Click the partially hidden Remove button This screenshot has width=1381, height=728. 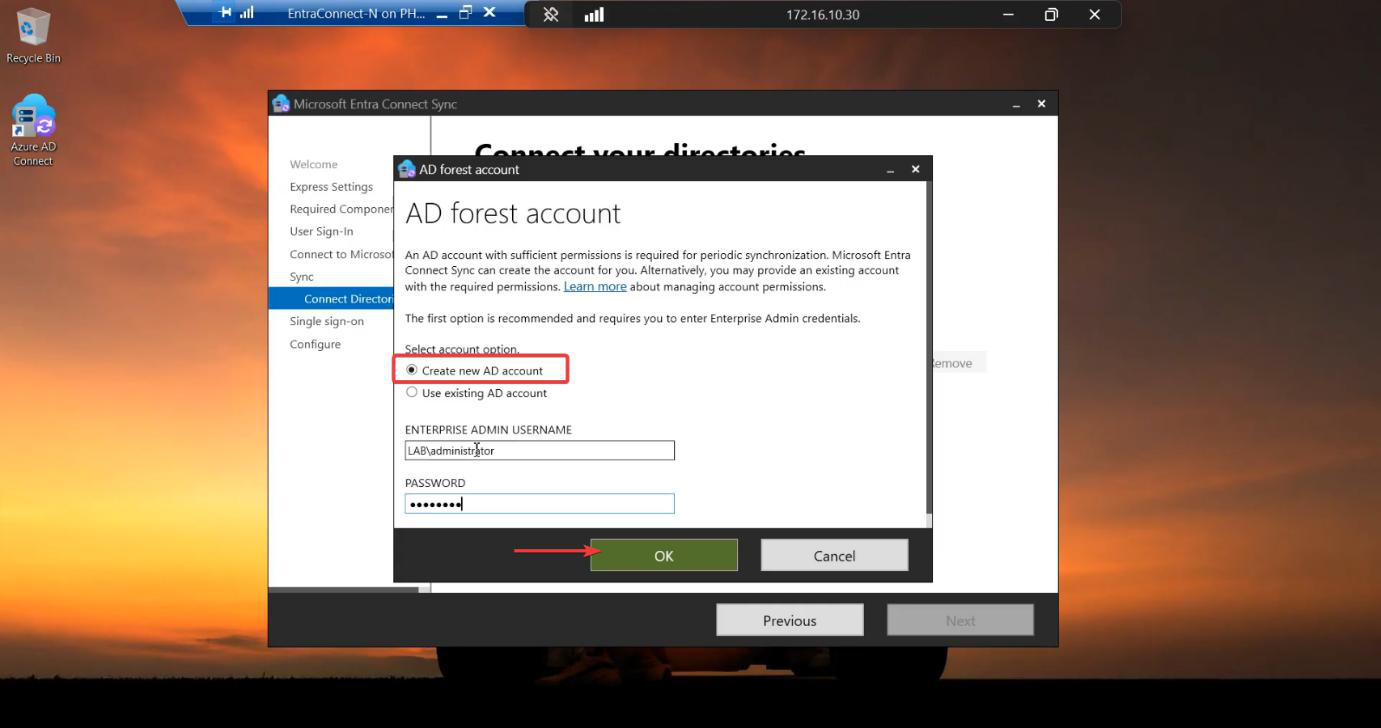click(958, 363)
